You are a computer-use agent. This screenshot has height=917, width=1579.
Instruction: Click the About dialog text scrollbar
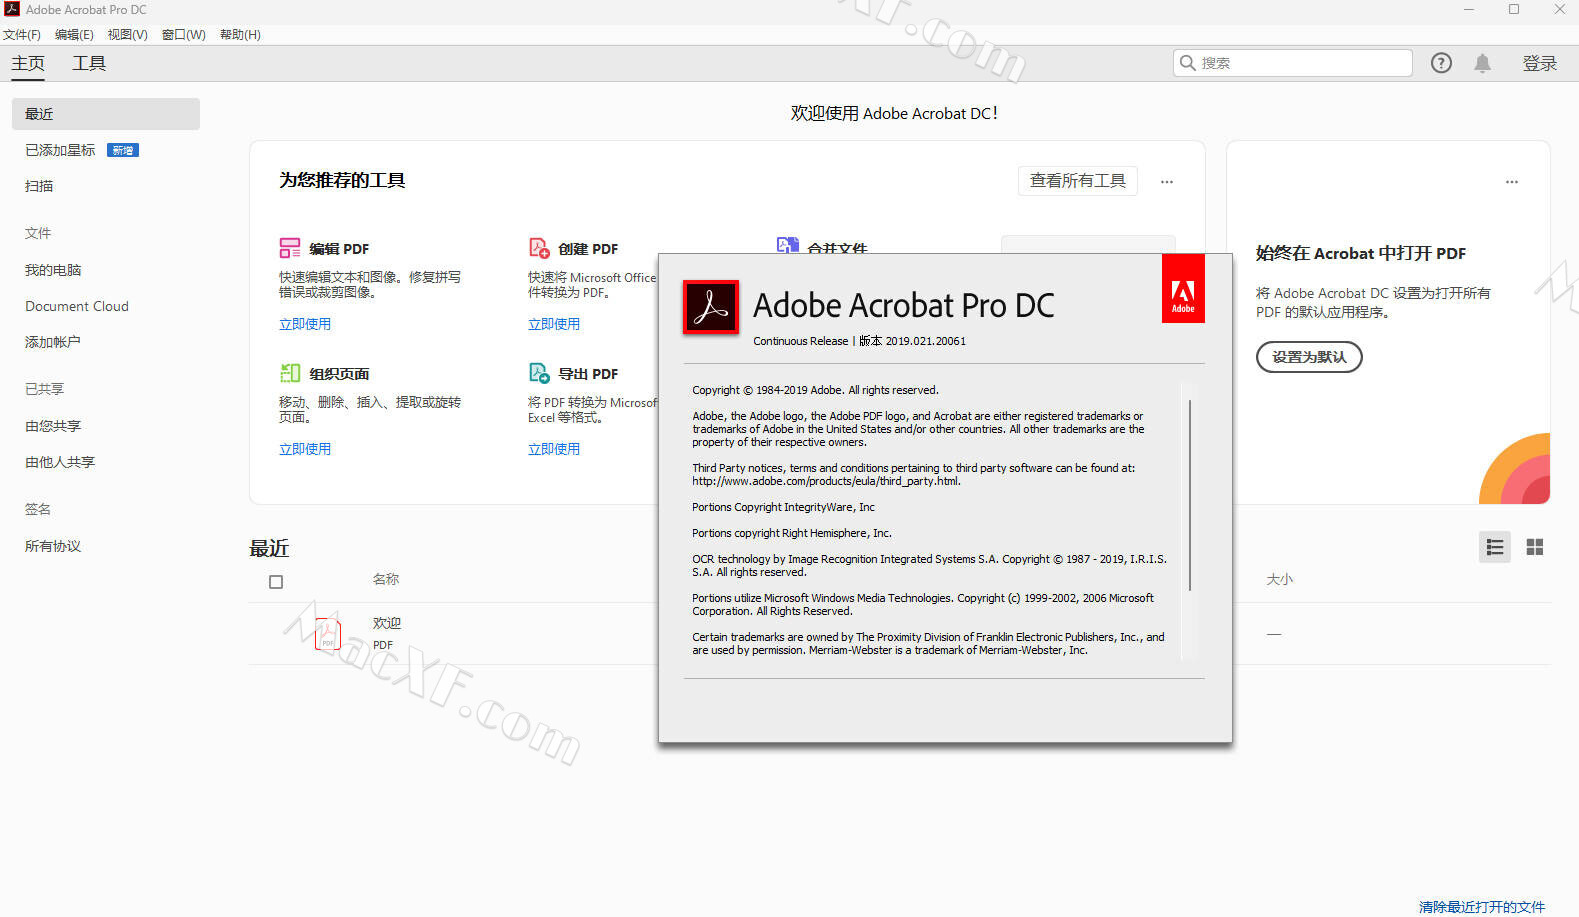coord(1189,495)
